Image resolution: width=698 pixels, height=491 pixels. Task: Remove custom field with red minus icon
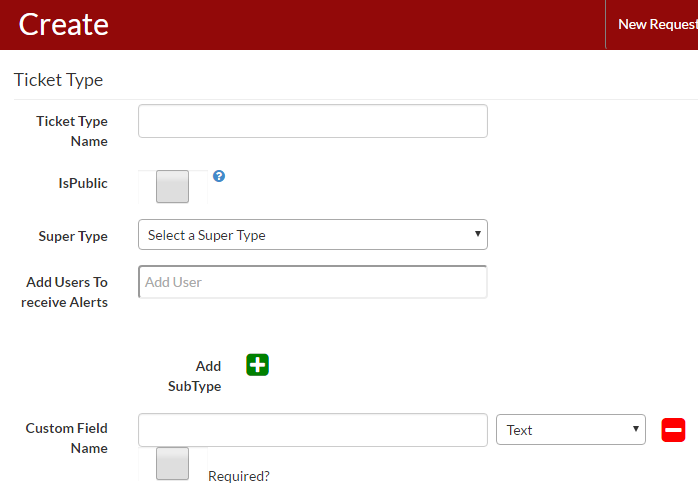coord(673,430)
